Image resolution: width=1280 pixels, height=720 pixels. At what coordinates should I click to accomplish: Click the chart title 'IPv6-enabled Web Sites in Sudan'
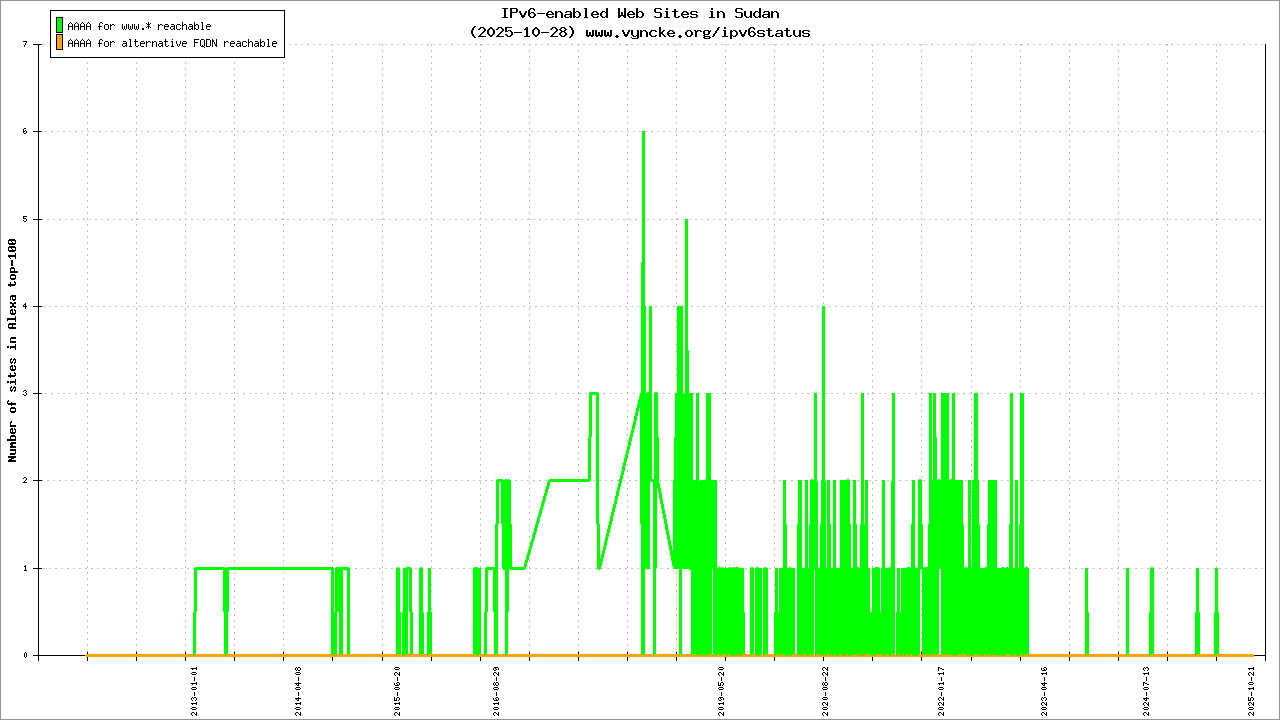click(x=640, y=14)
